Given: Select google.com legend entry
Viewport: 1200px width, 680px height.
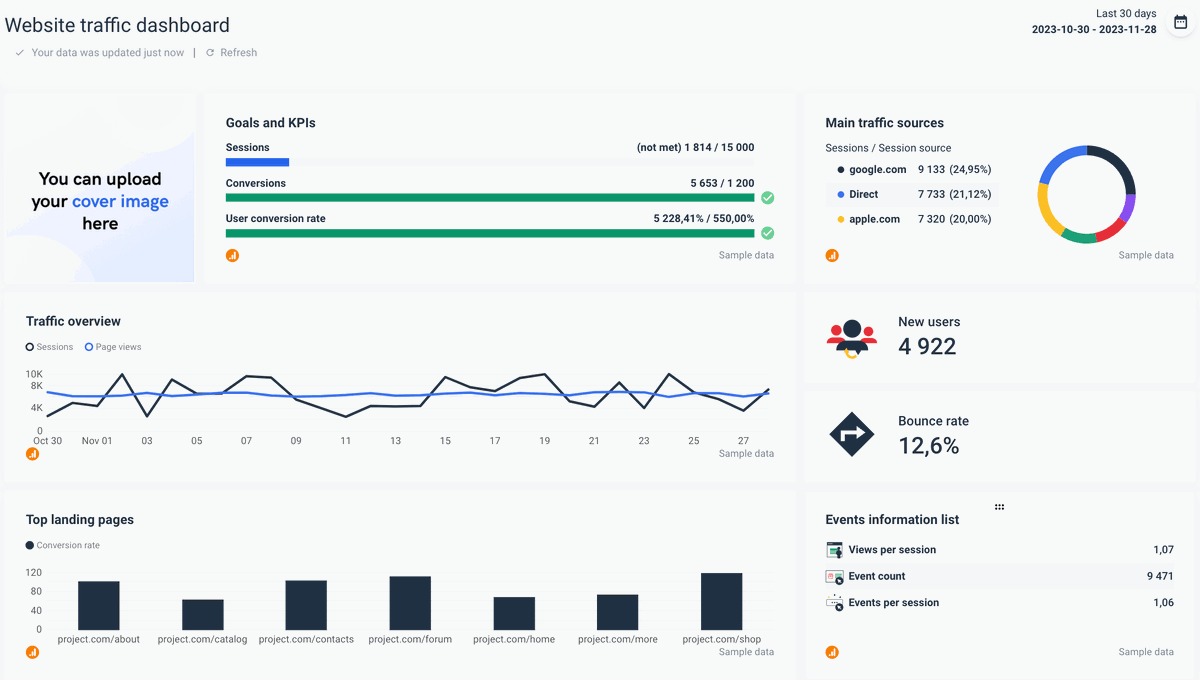Looking at the screenshot, I should pyautogui.click(x=871, y=170).
